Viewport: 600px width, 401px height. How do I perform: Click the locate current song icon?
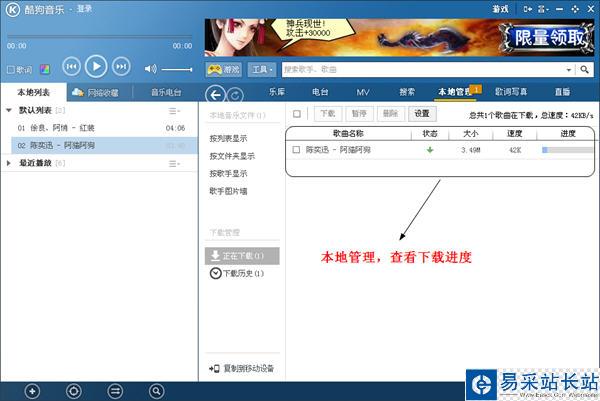tap(73, 391)
